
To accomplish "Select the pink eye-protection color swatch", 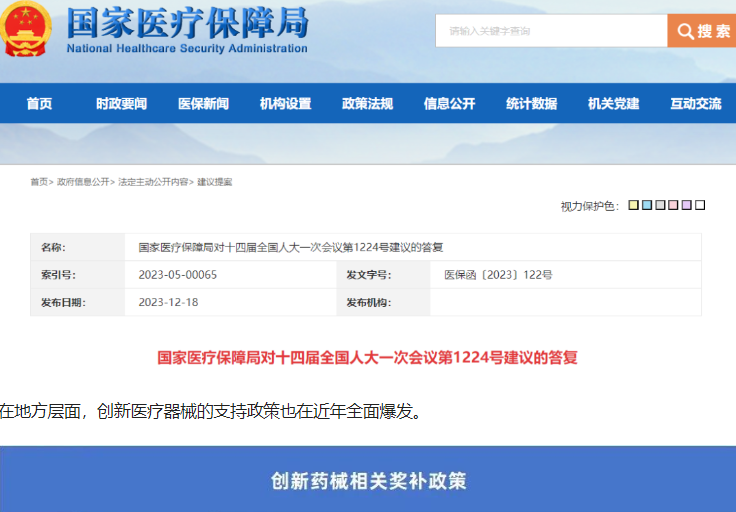I will pyautogui.click(x=673, y=205).
